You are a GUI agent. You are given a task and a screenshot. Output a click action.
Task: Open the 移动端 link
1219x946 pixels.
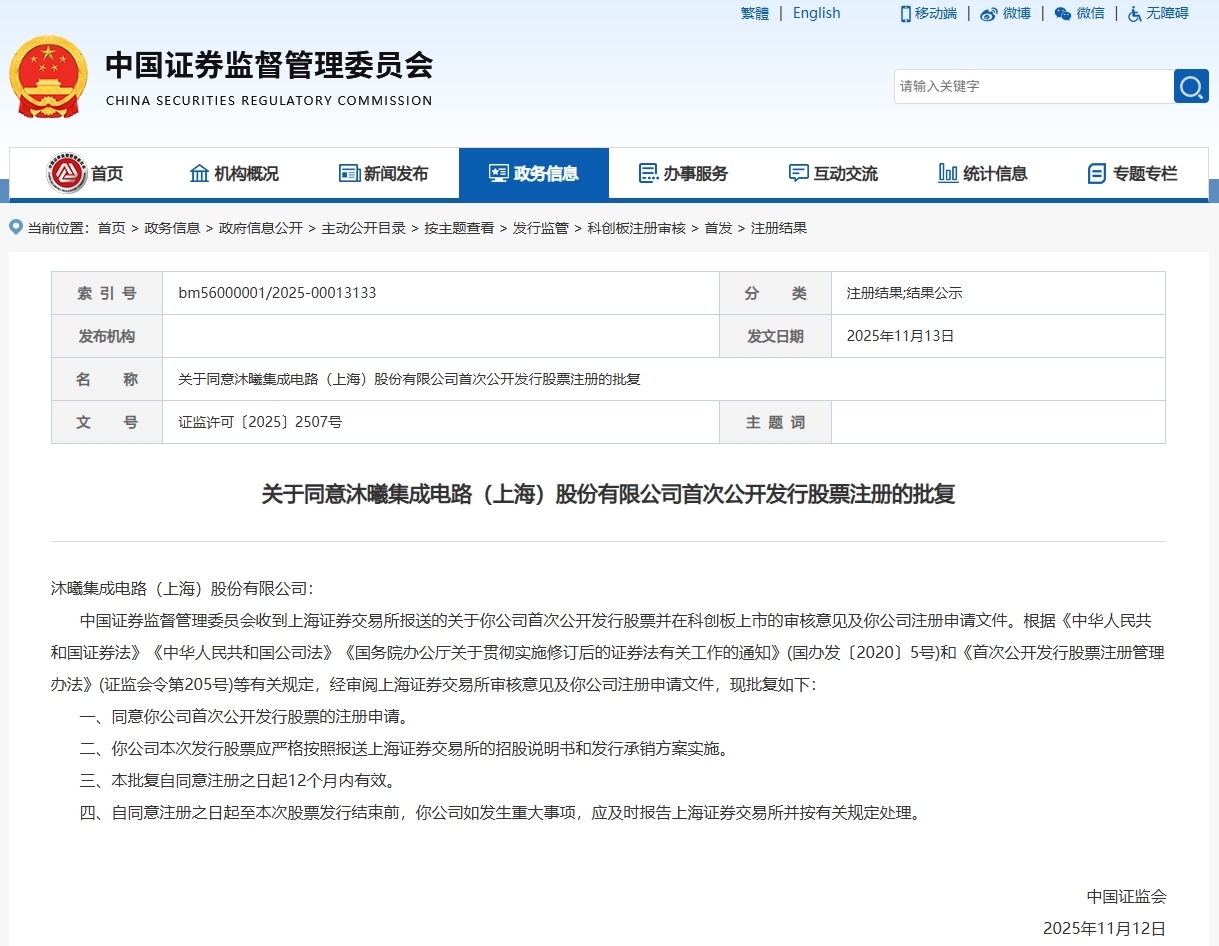coord(936,13)
